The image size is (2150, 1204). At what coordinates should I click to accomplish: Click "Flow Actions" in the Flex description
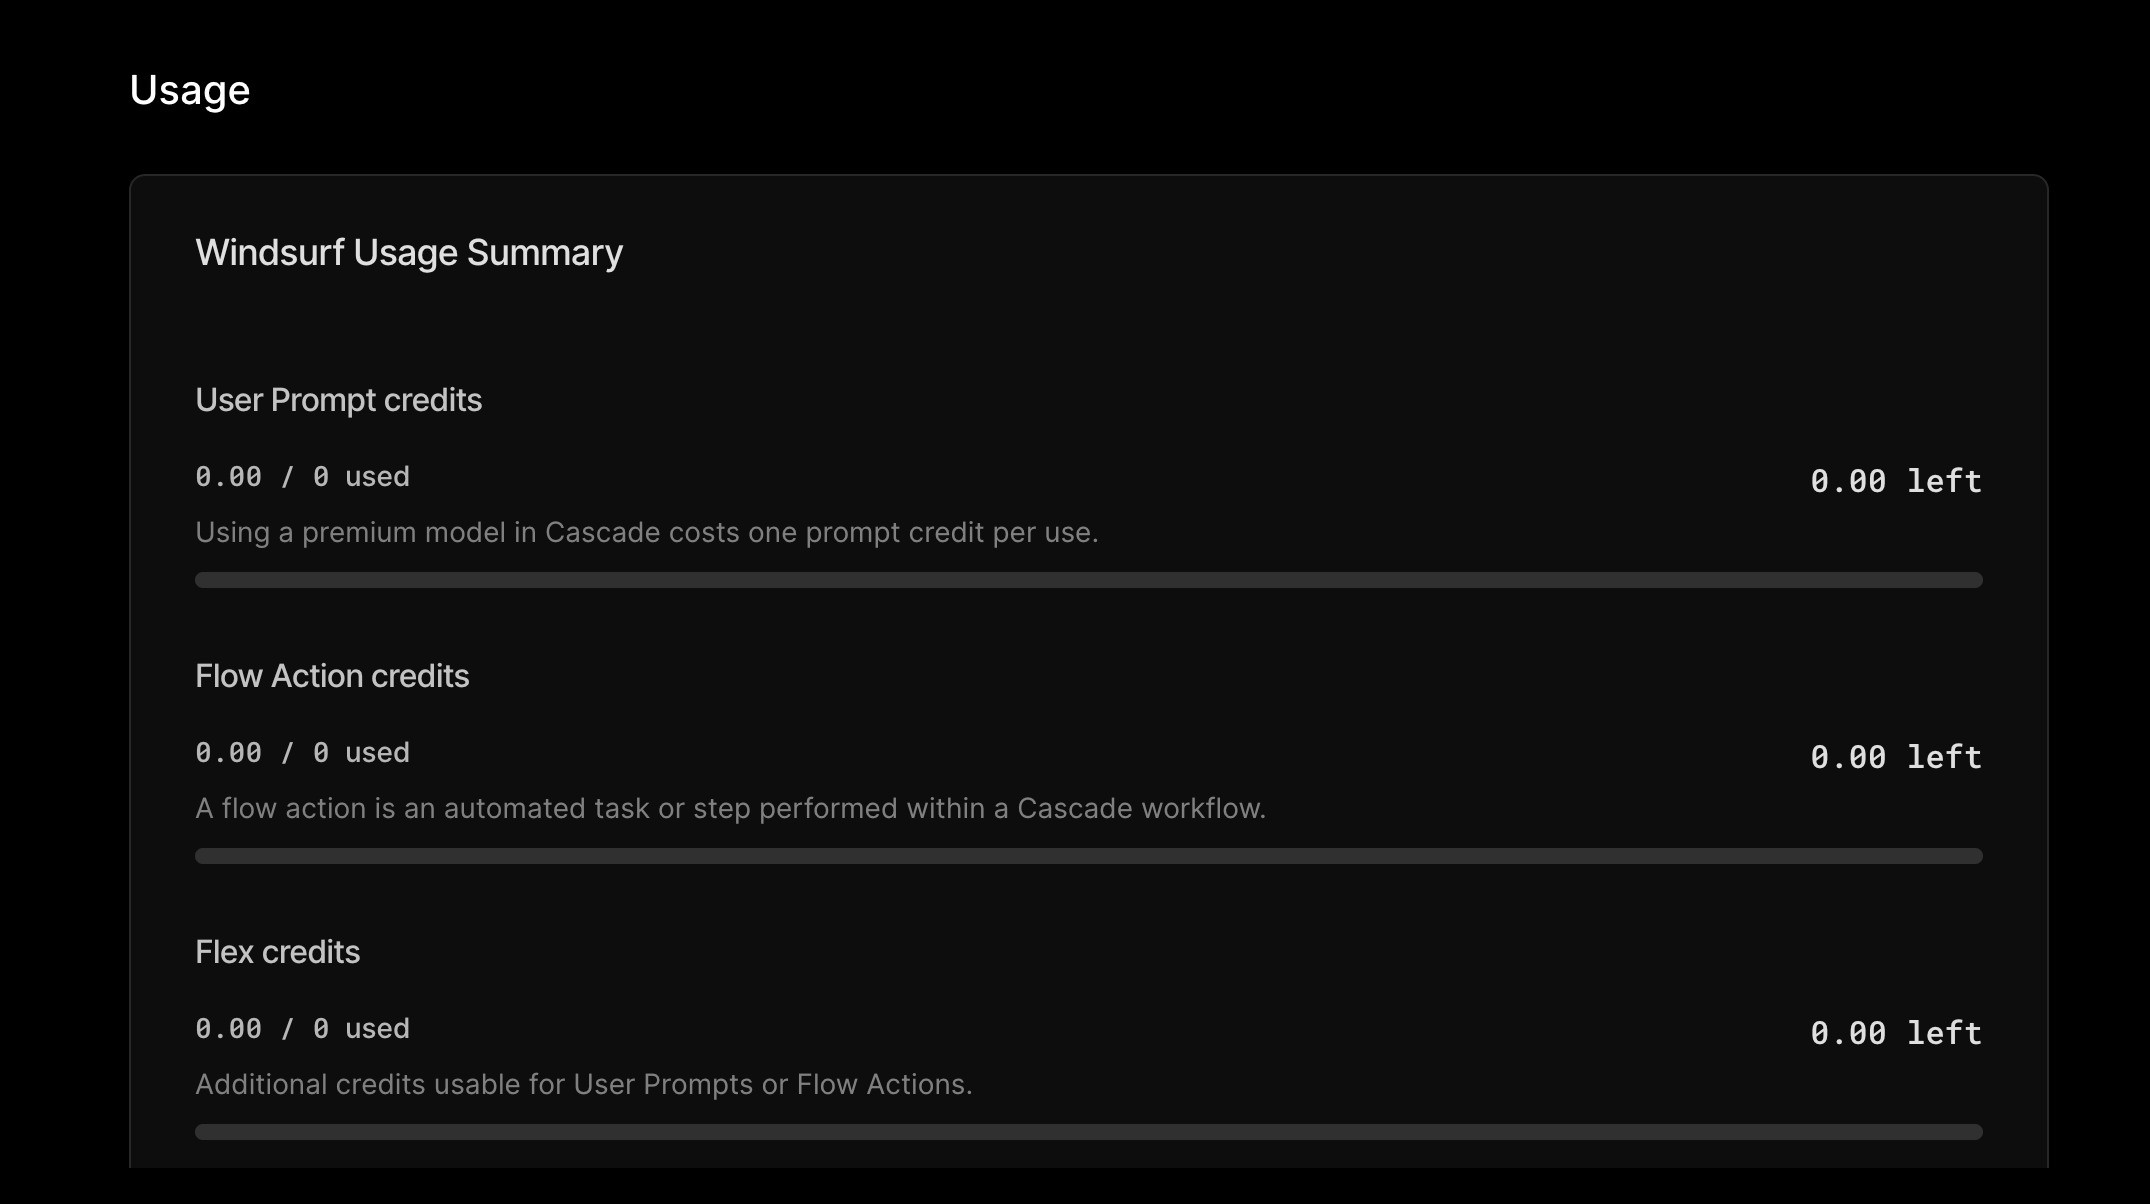click(882, 1085)
